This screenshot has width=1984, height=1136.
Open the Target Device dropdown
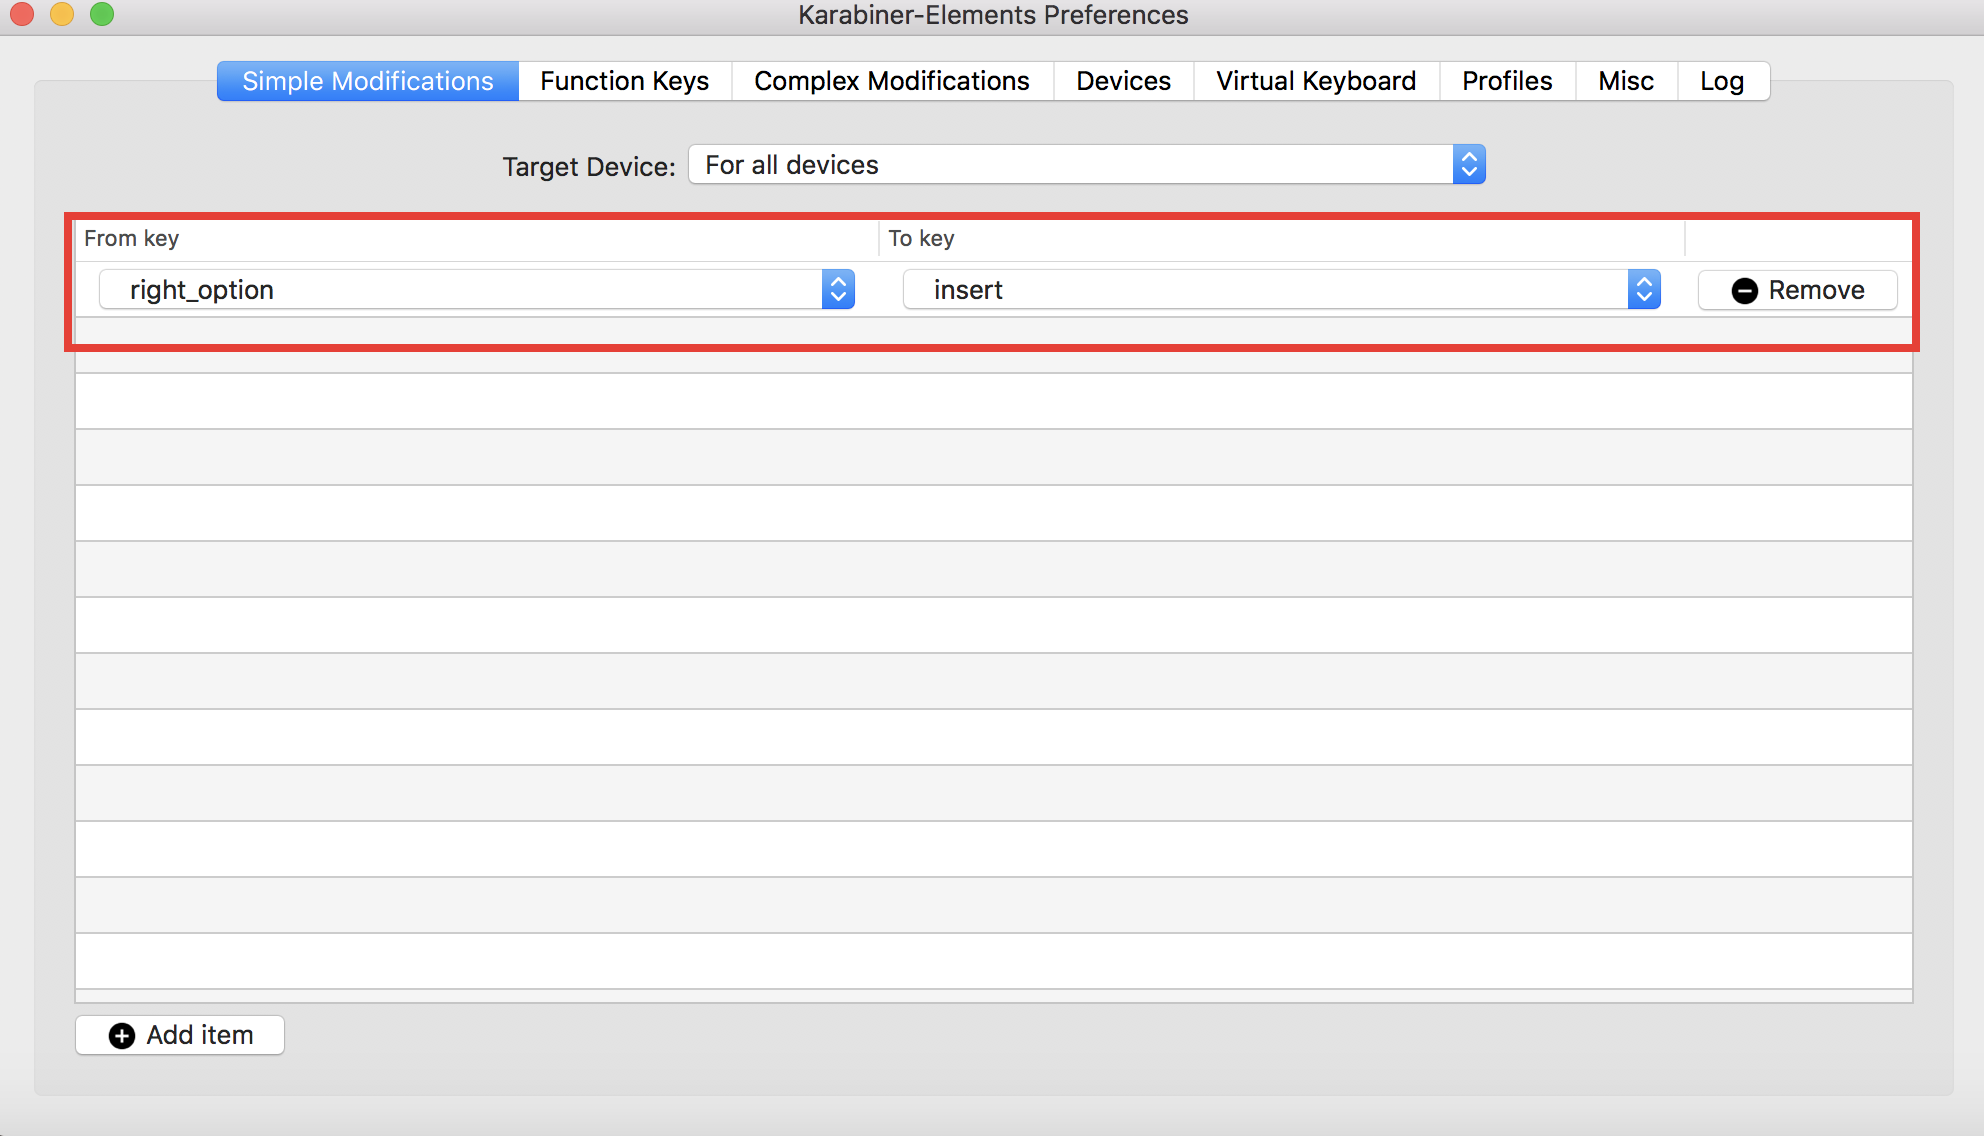click(1087, 164)
